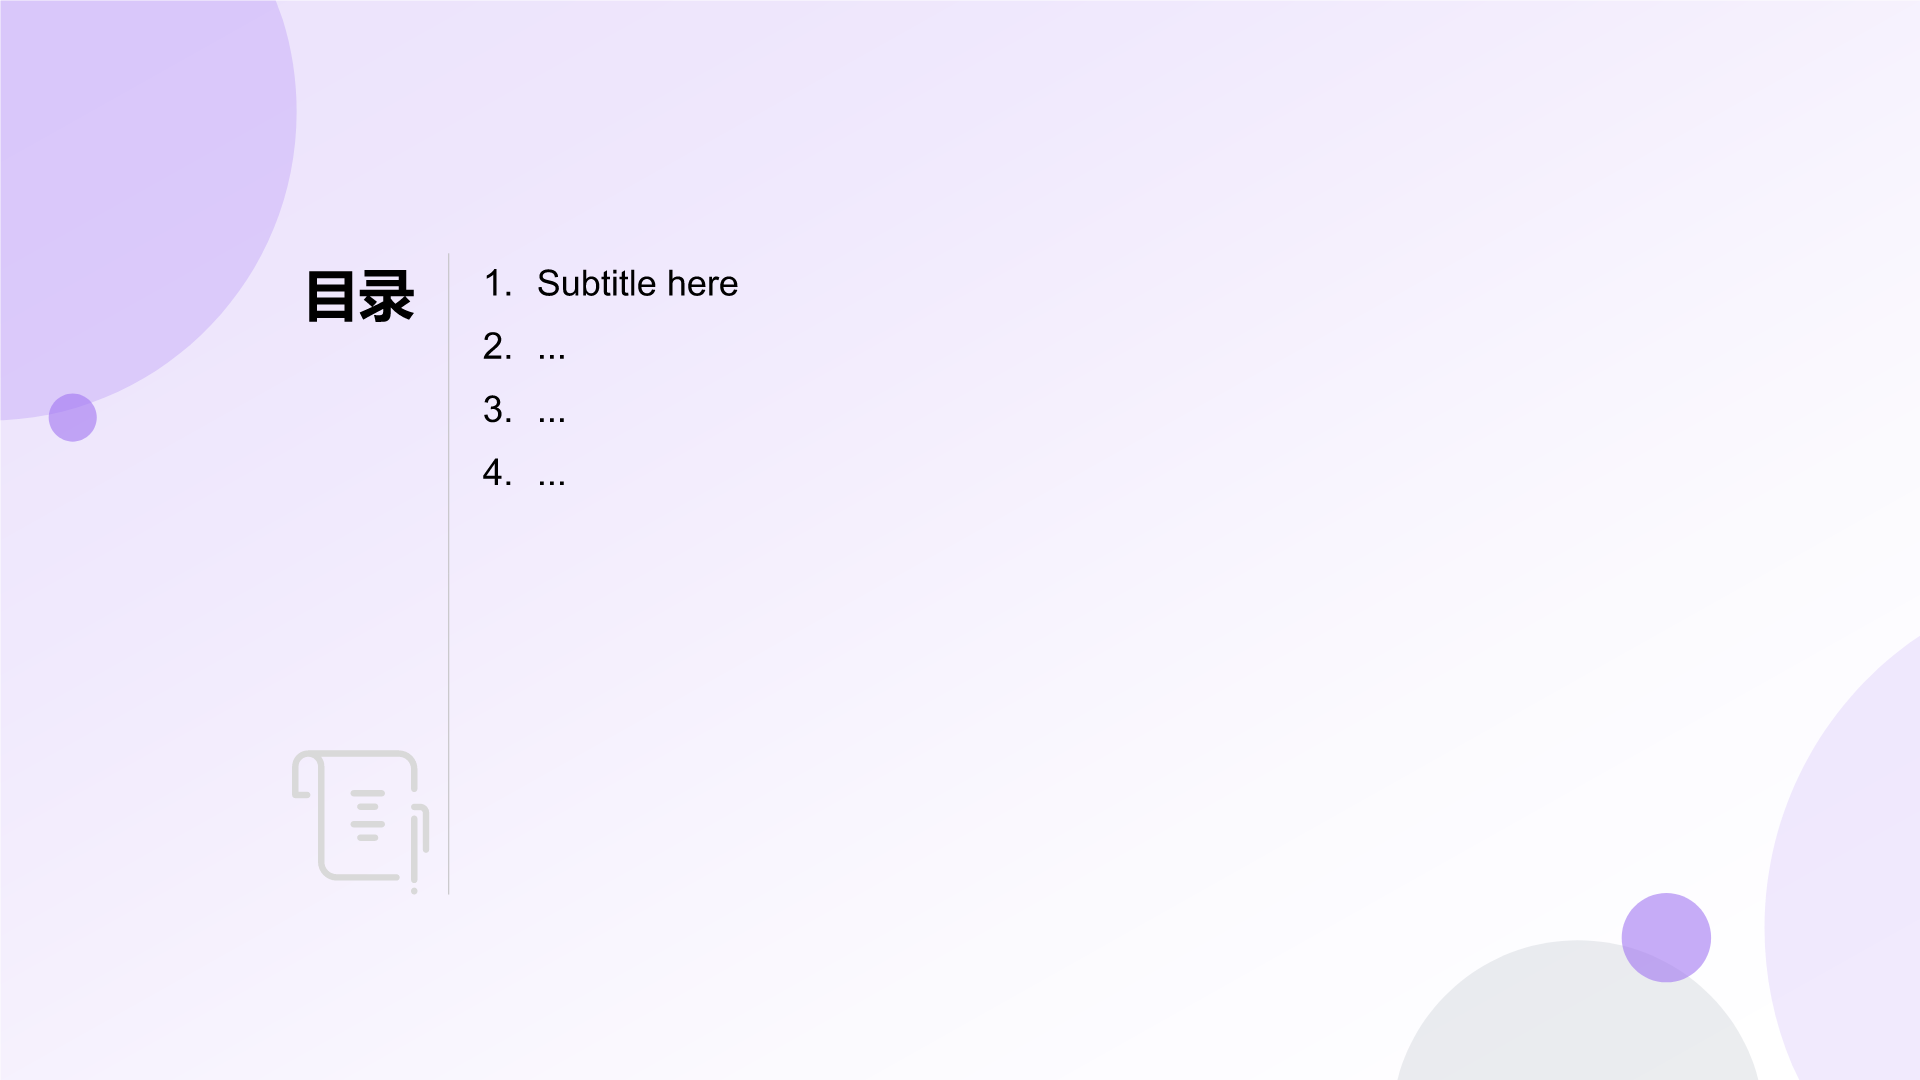
Task: Select the purple circle near bottom right
Action: pos(1666,937)
